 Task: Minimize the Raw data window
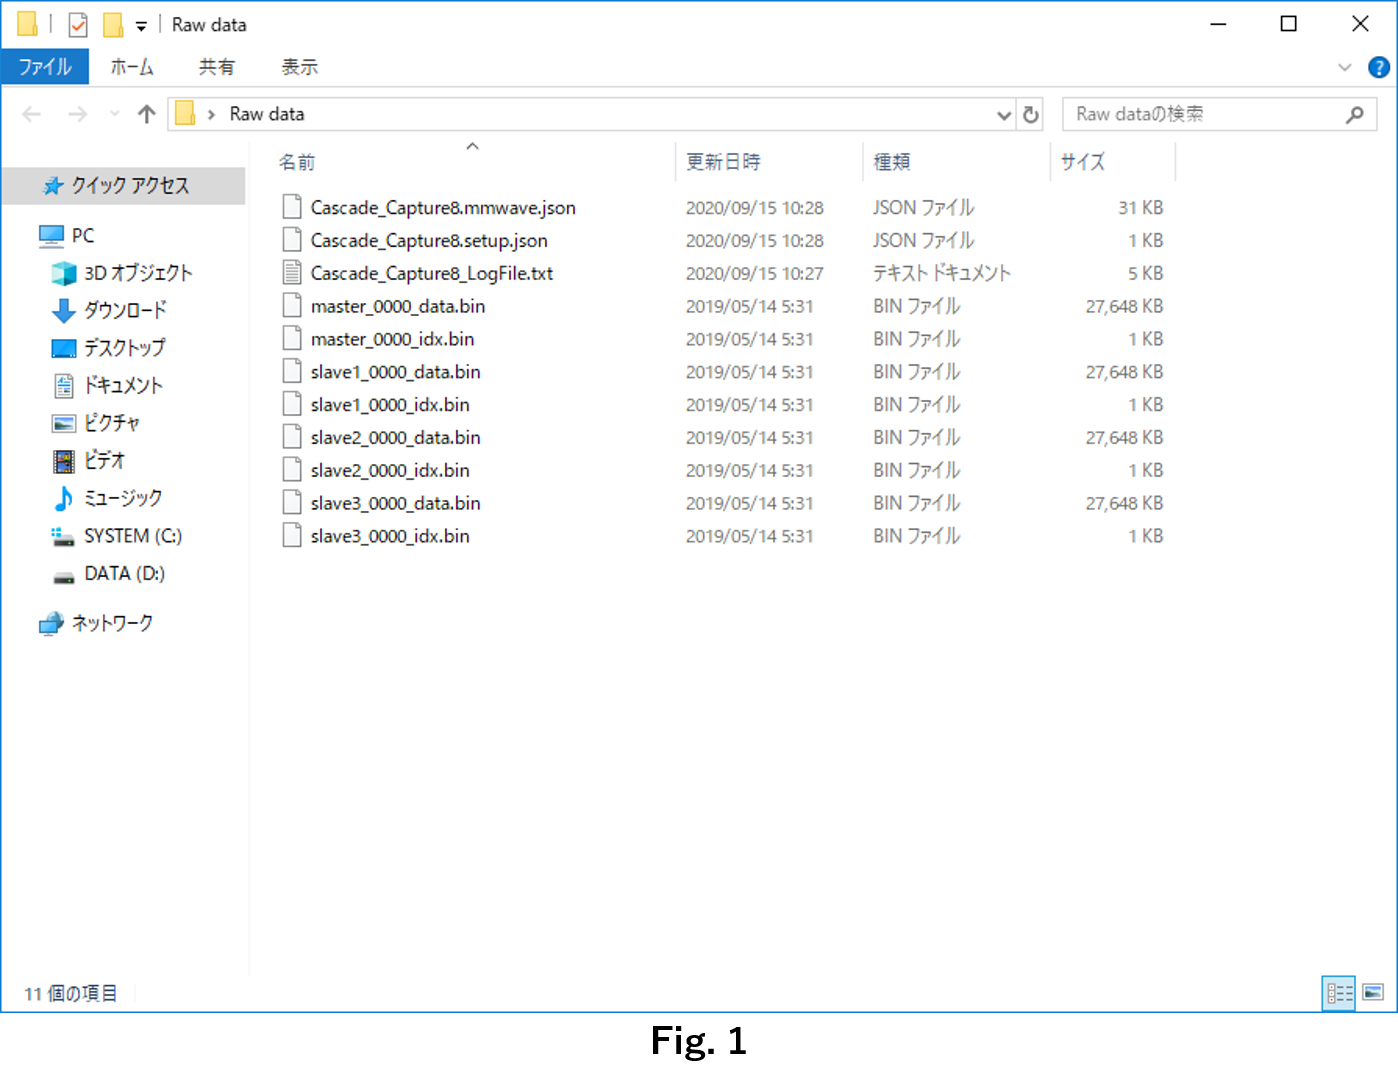[x=1218, y=24]
